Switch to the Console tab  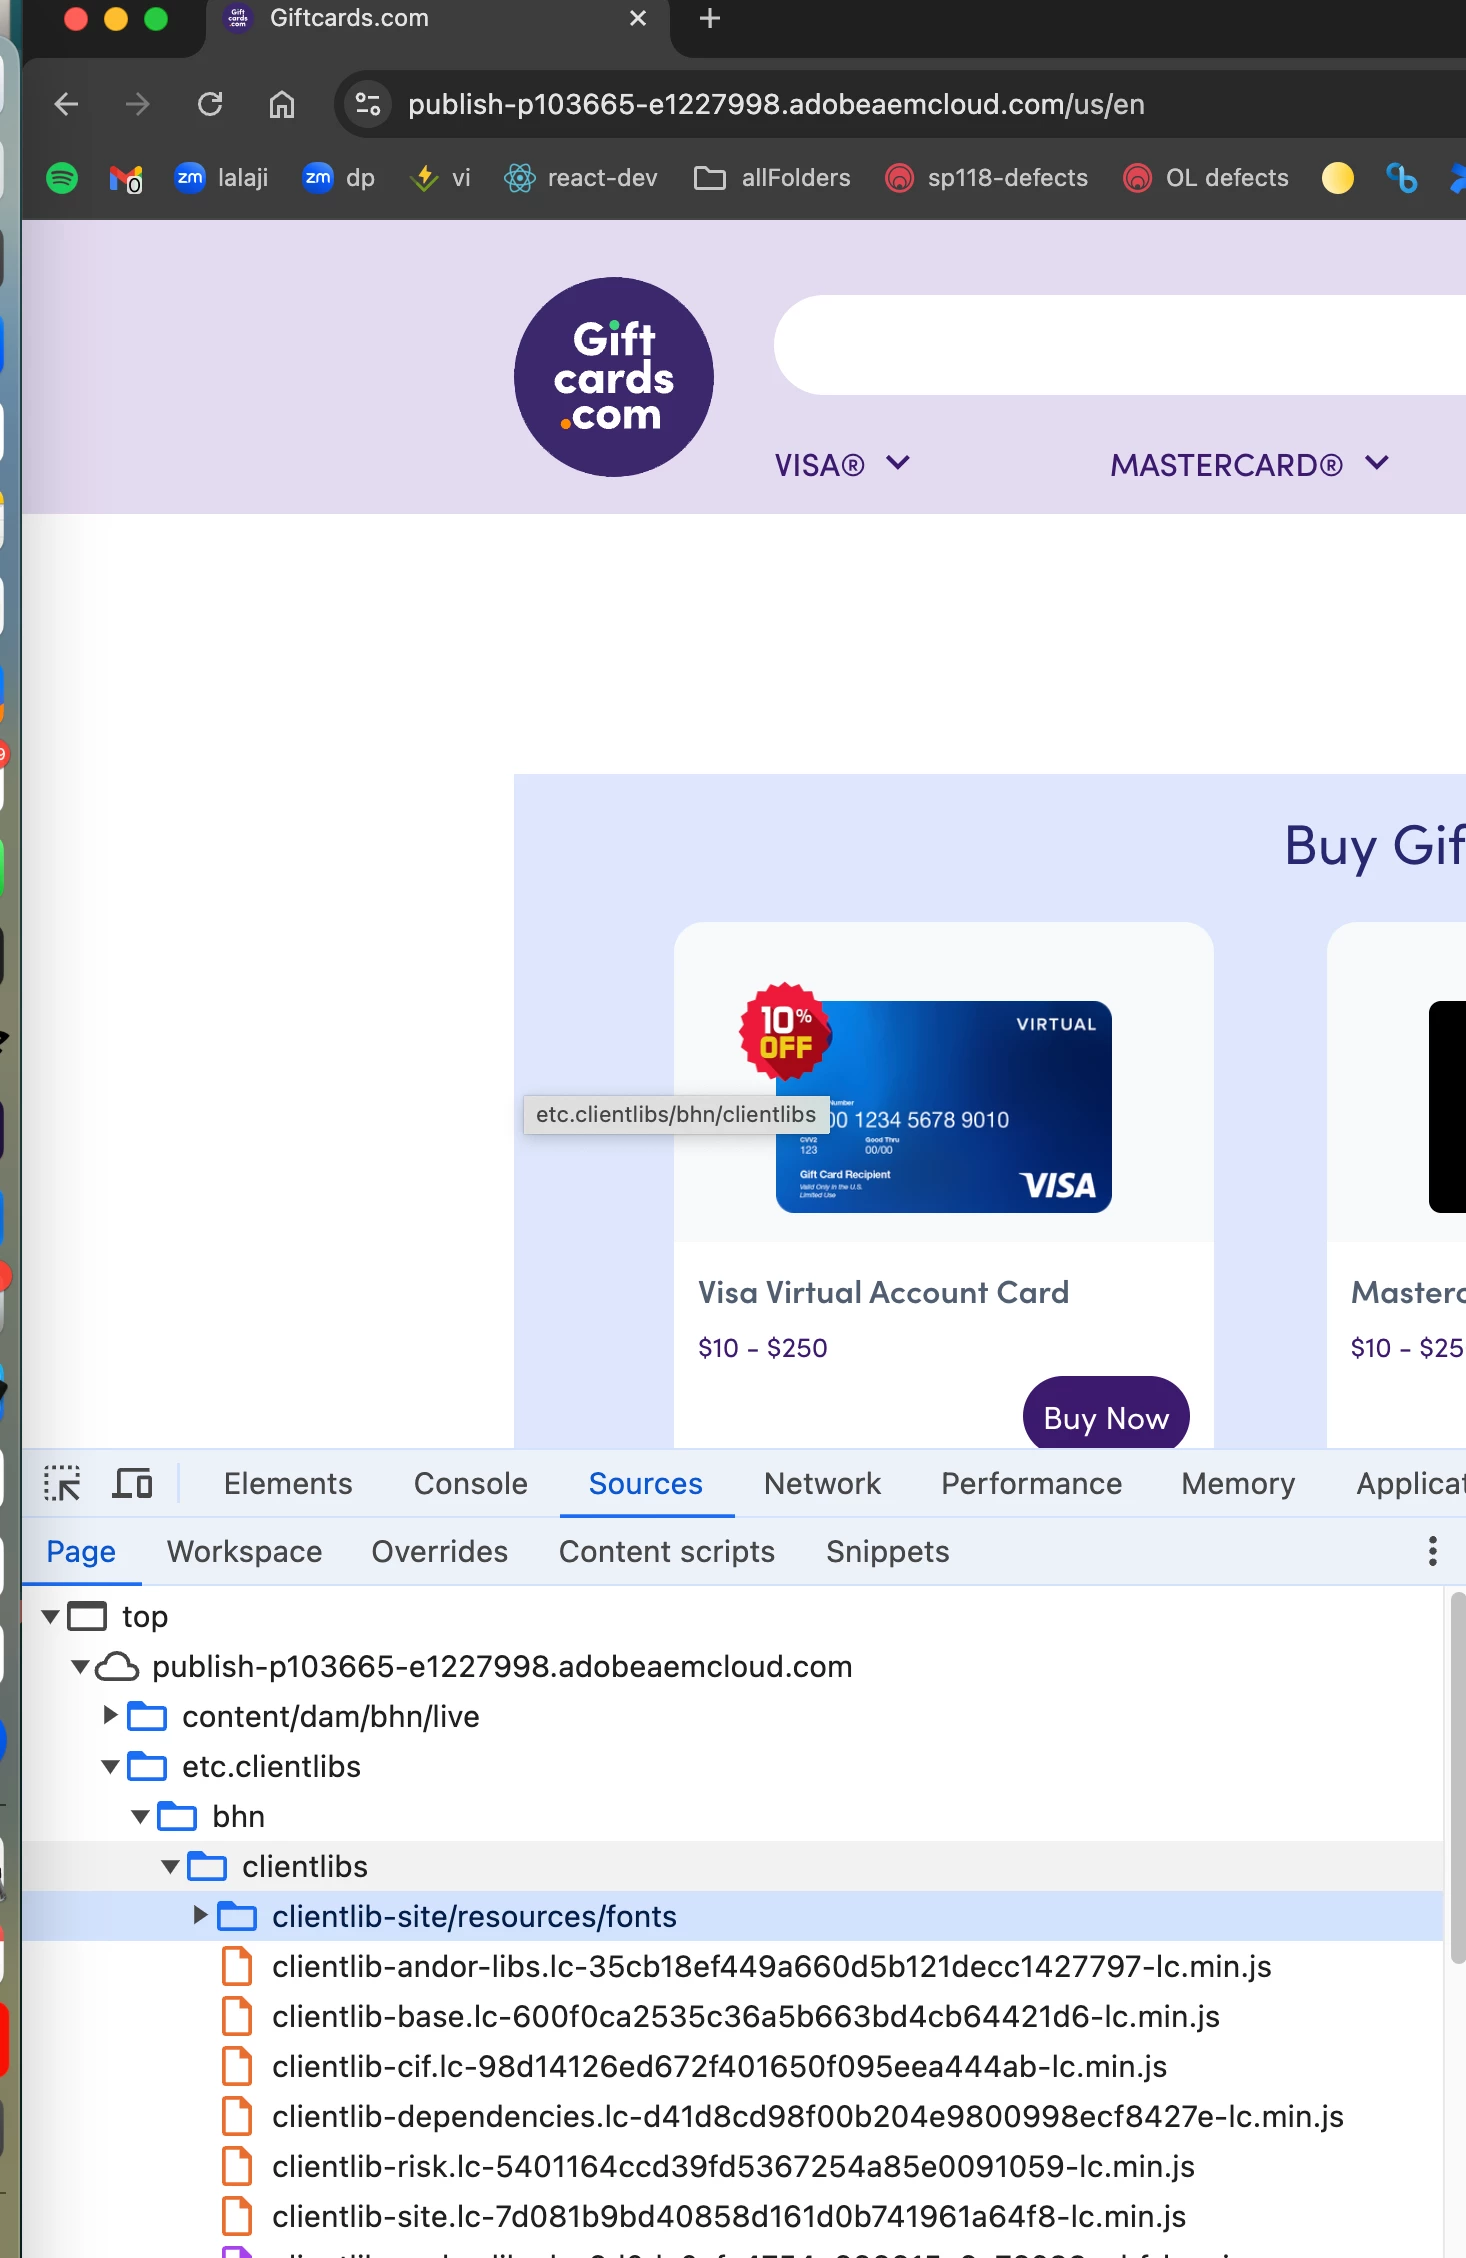point(470,1483)
